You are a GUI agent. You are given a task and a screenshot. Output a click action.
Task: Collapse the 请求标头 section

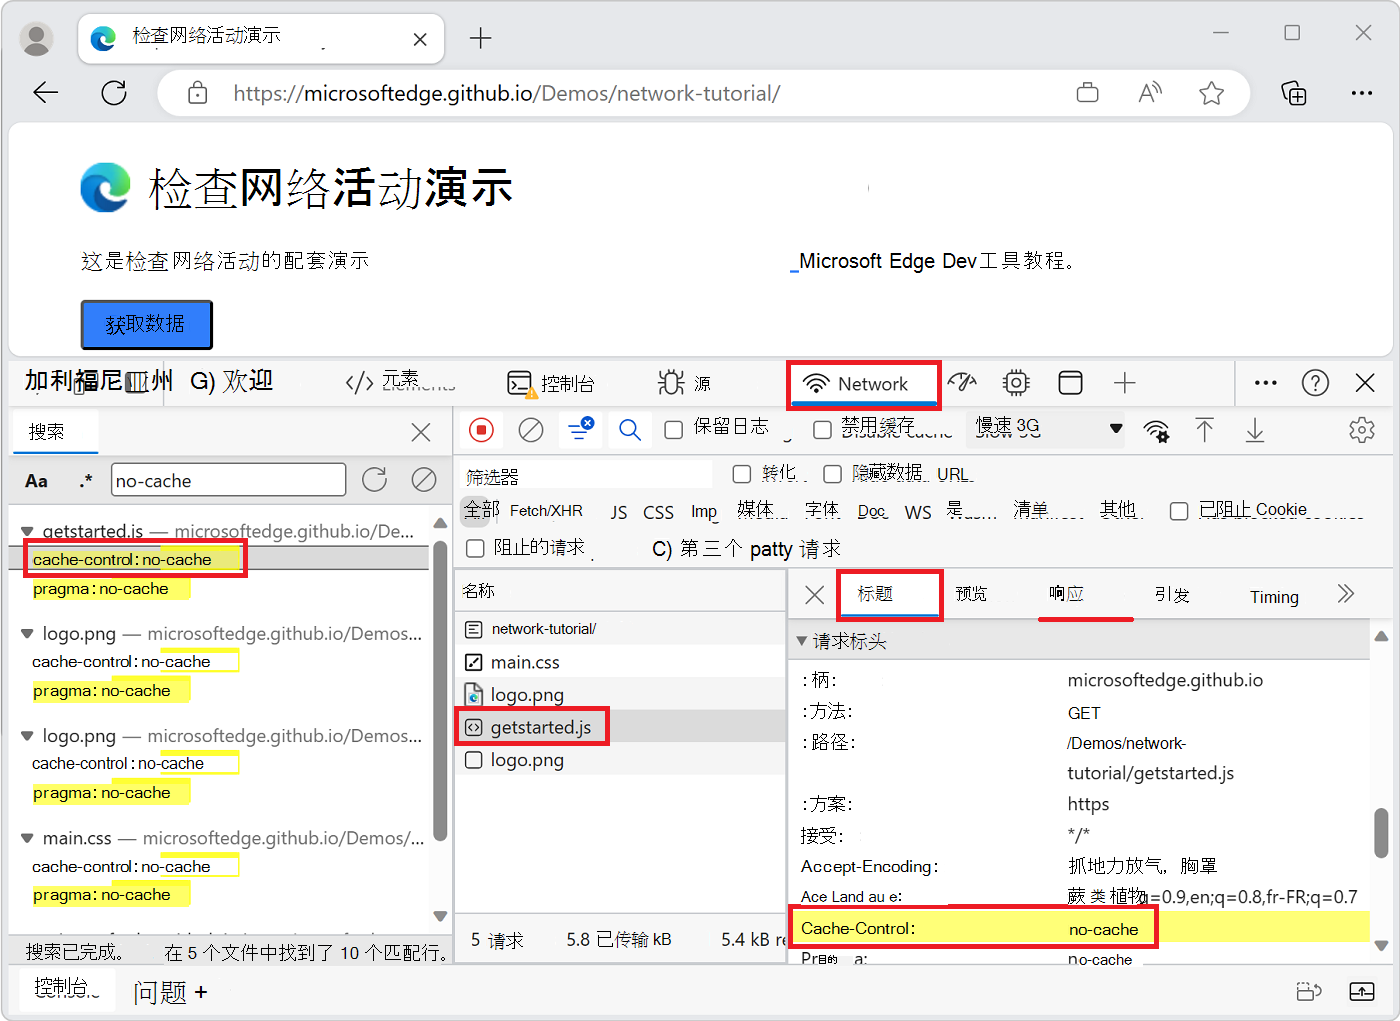[x=800, y=640]
